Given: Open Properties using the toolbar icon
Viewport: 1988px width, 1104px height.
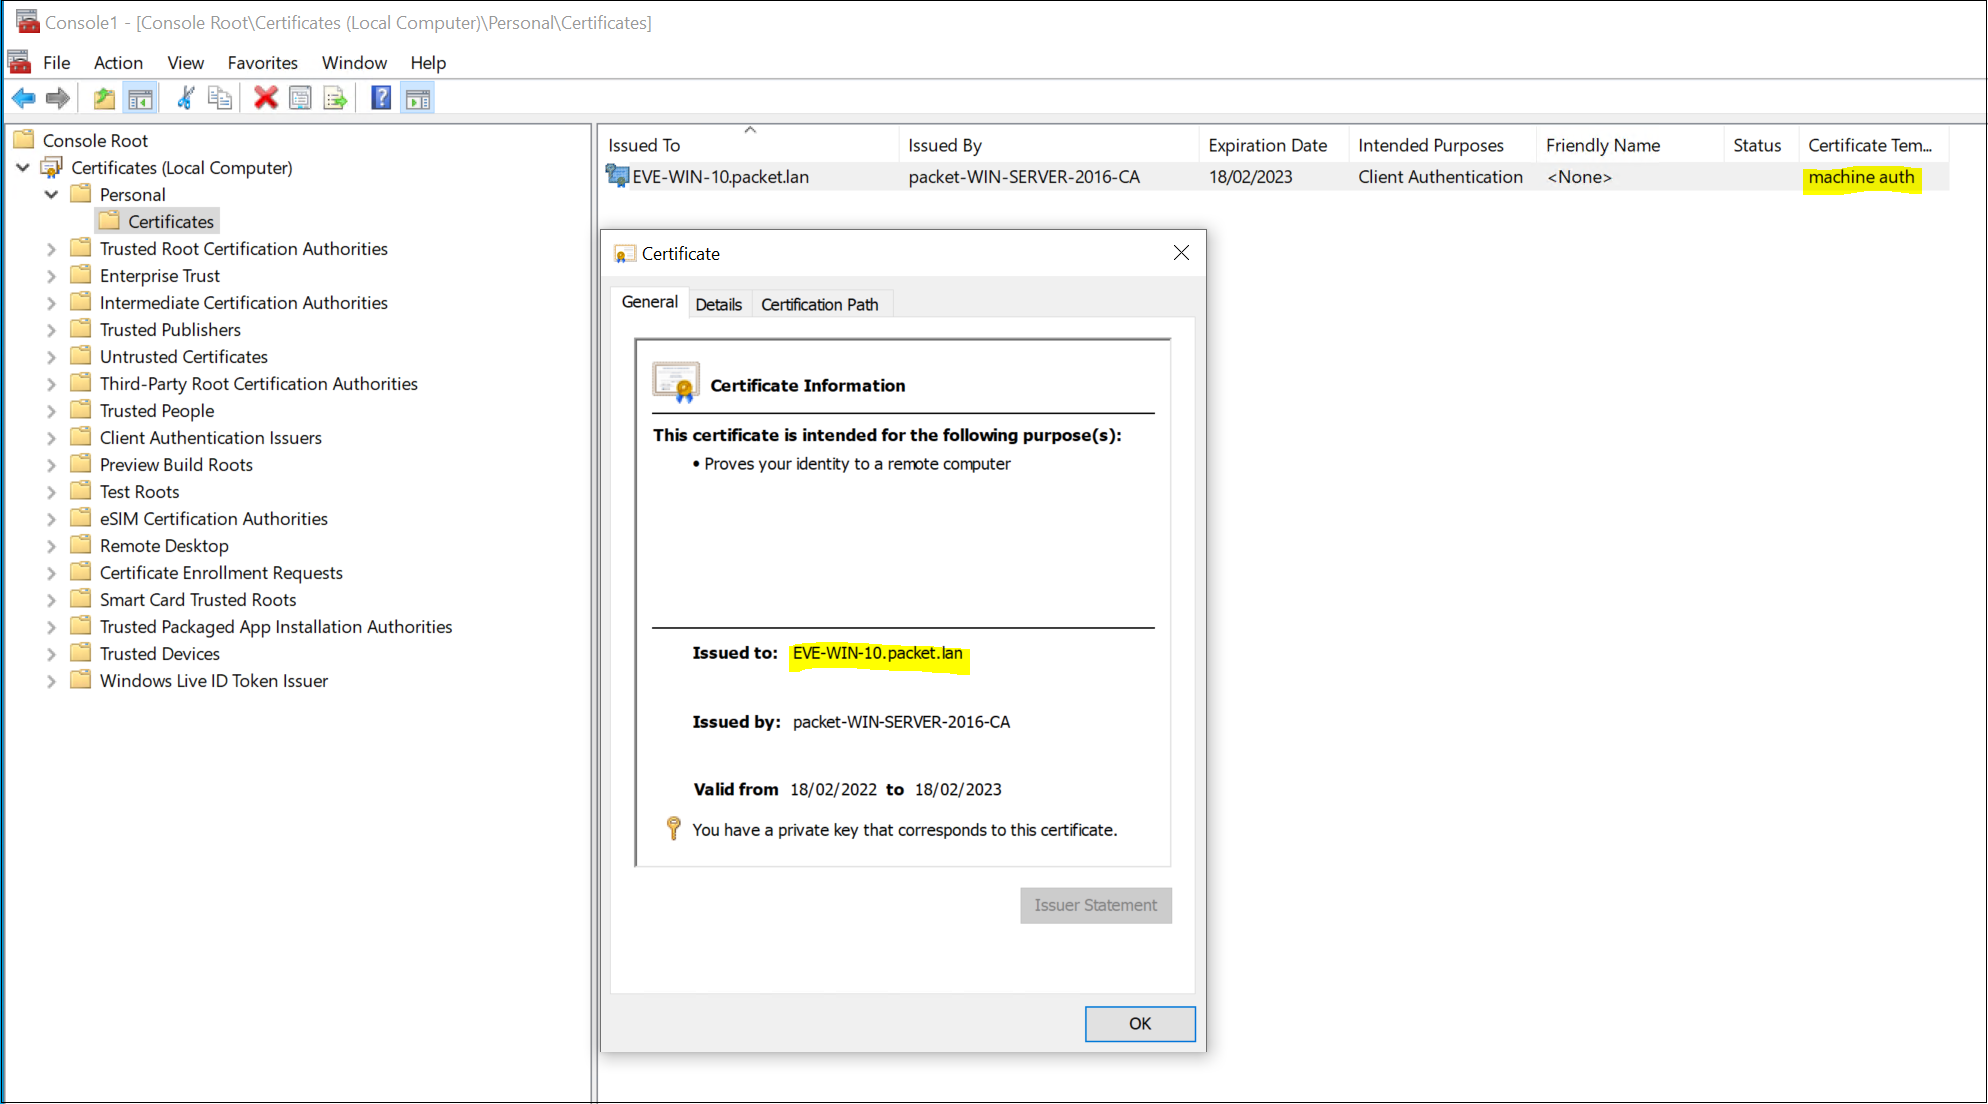Looking at the screenshot, I should (300, 97).
